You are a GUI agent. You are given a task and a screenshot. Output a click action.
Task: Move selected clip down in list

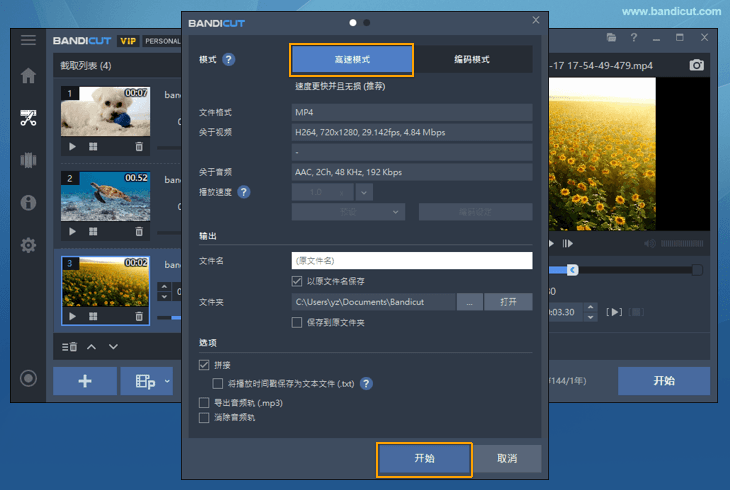tap(113, 347)
